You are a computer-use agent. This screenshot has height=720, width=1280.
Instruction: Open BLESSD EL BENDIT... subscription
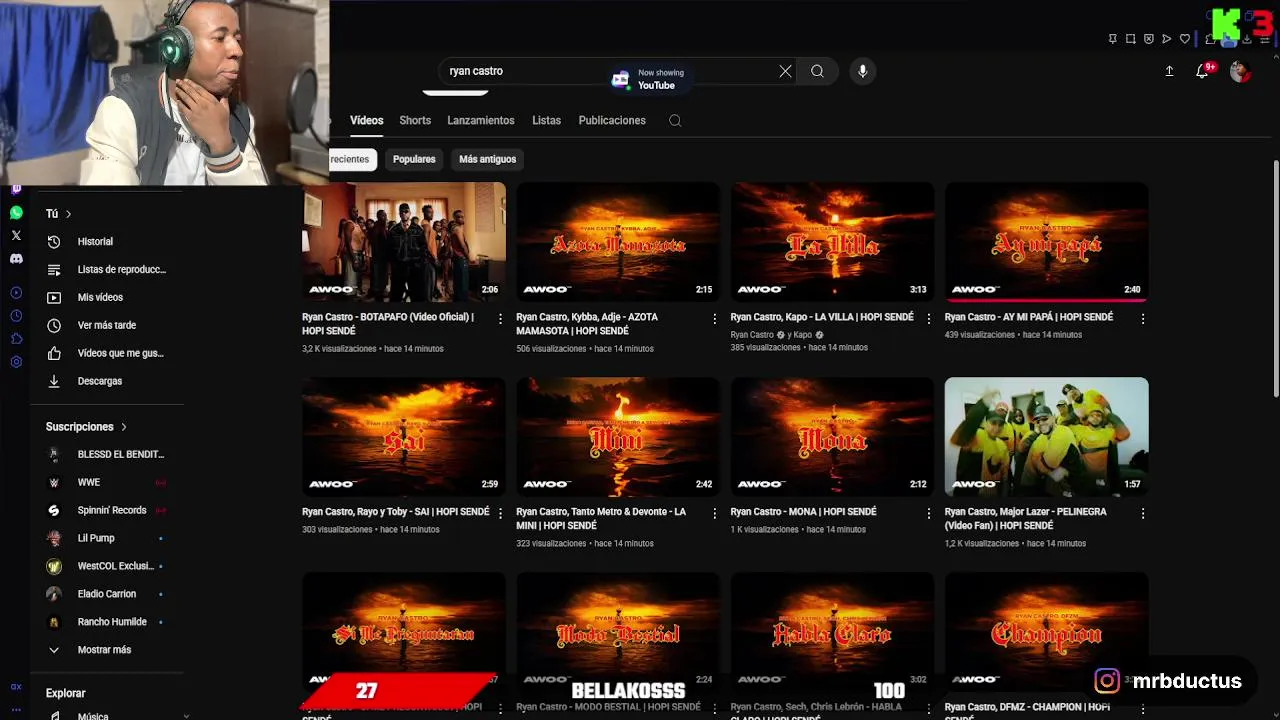pos(106,454)
